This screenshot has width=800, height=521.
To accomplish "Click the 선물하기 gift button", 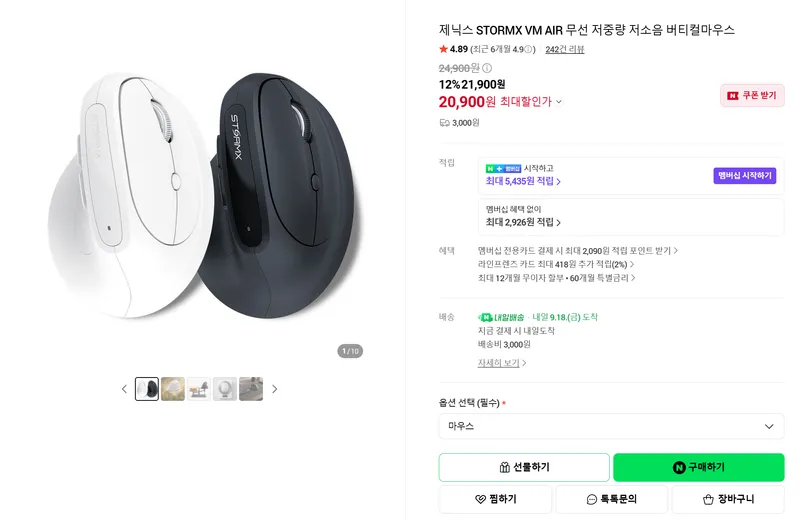I will 524,467.
